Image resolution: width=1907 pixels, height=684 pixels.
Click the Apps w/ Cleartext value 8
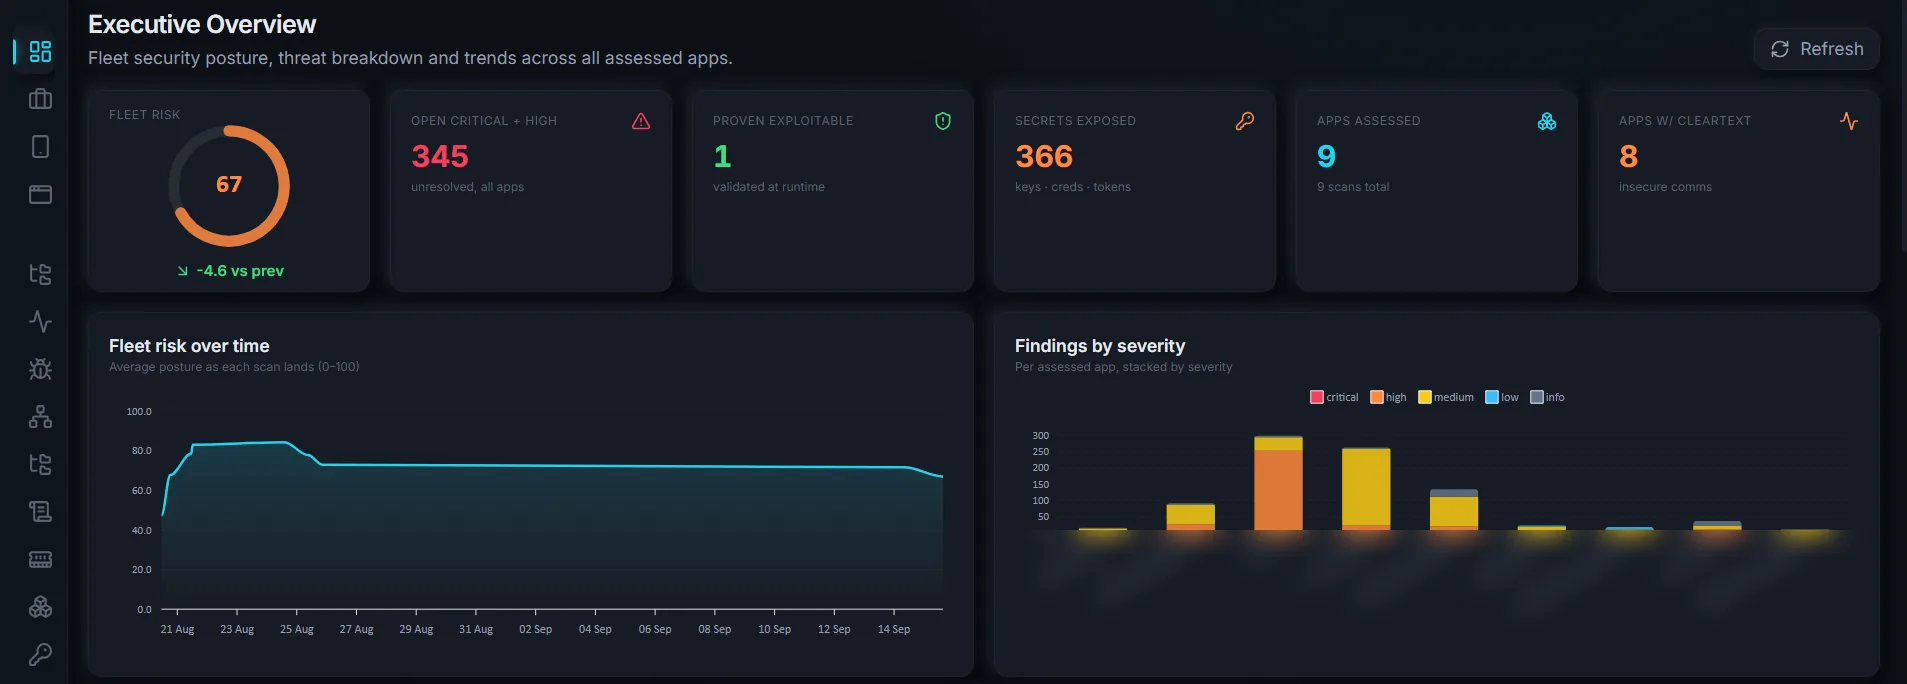tap(1628, 156)
